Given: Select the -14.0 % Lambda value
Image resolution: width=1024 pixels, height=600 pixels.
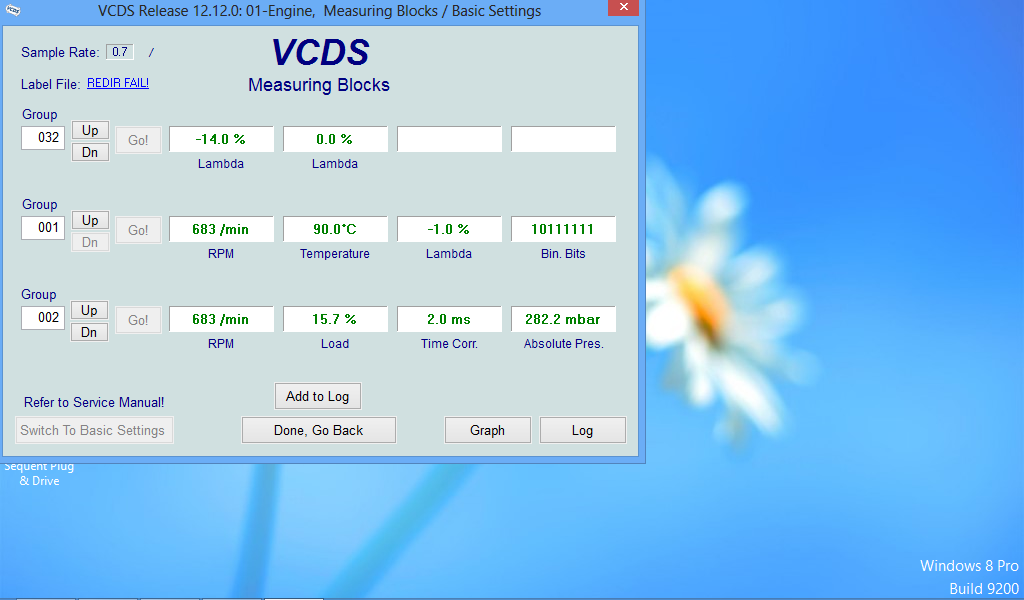Looking at the screenshot, I should click(221, 139).
